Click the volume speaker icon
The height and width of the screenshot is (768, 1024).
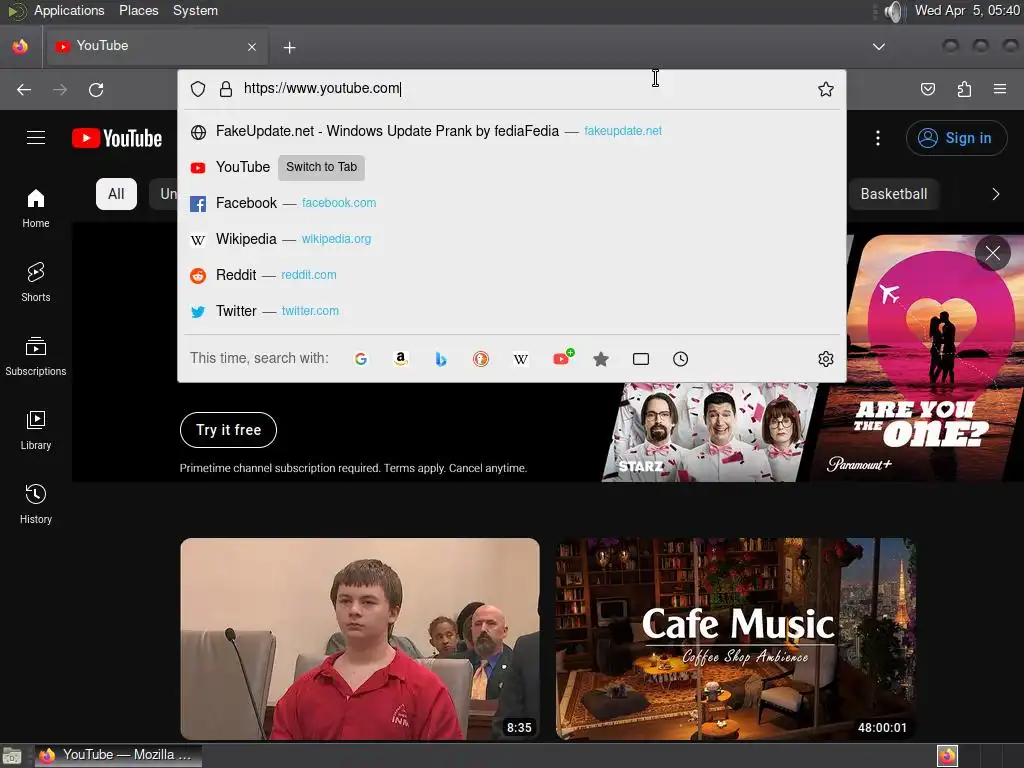coord(893,11)
